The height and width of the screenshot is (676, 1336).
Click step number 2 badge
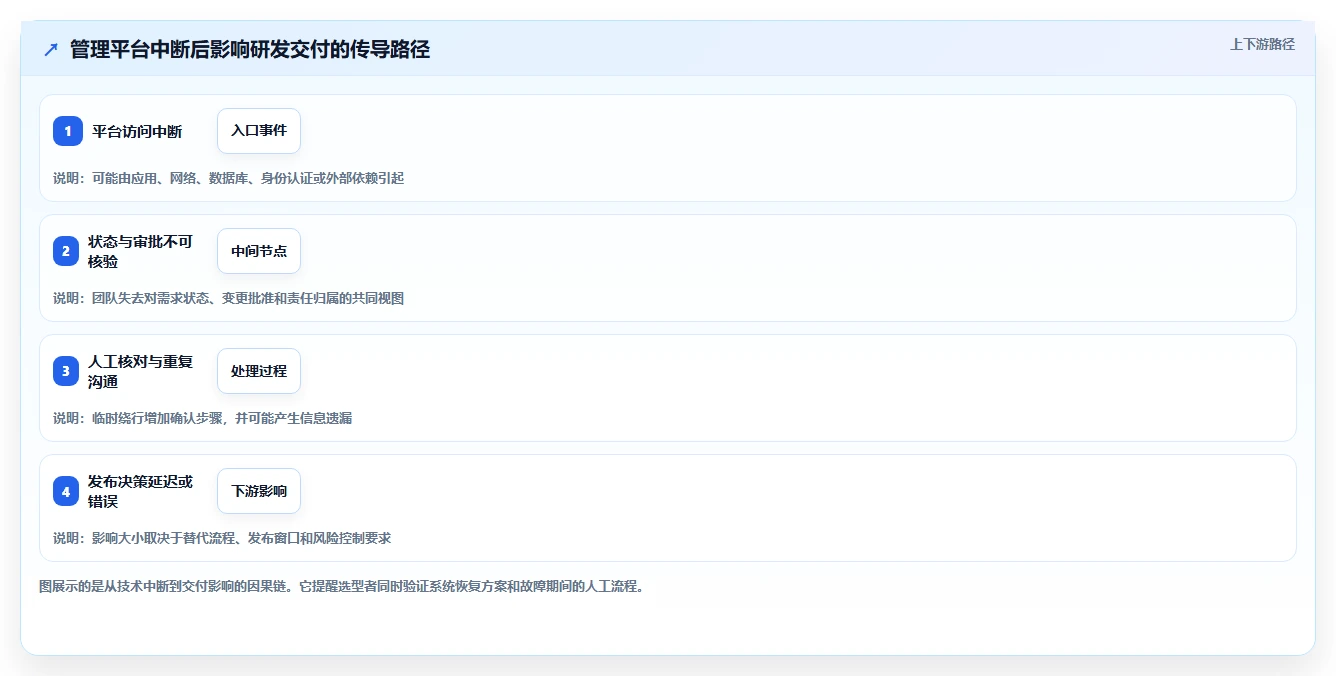(x=68, y=251)
